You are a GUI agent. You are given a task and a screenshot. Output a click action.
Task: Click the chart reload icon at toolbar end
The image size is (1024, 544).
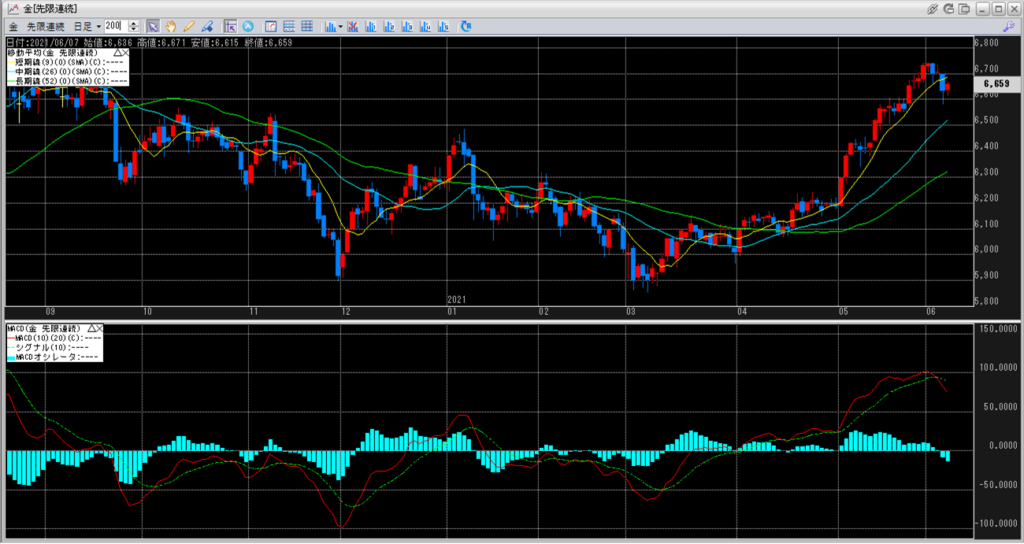click(x=468, y=25)
